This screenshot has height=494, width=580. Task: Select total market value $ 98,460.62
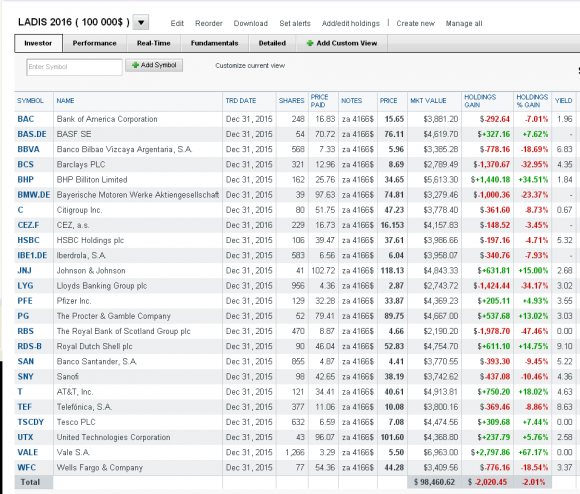pyautogui.click(x=434, y=482)
